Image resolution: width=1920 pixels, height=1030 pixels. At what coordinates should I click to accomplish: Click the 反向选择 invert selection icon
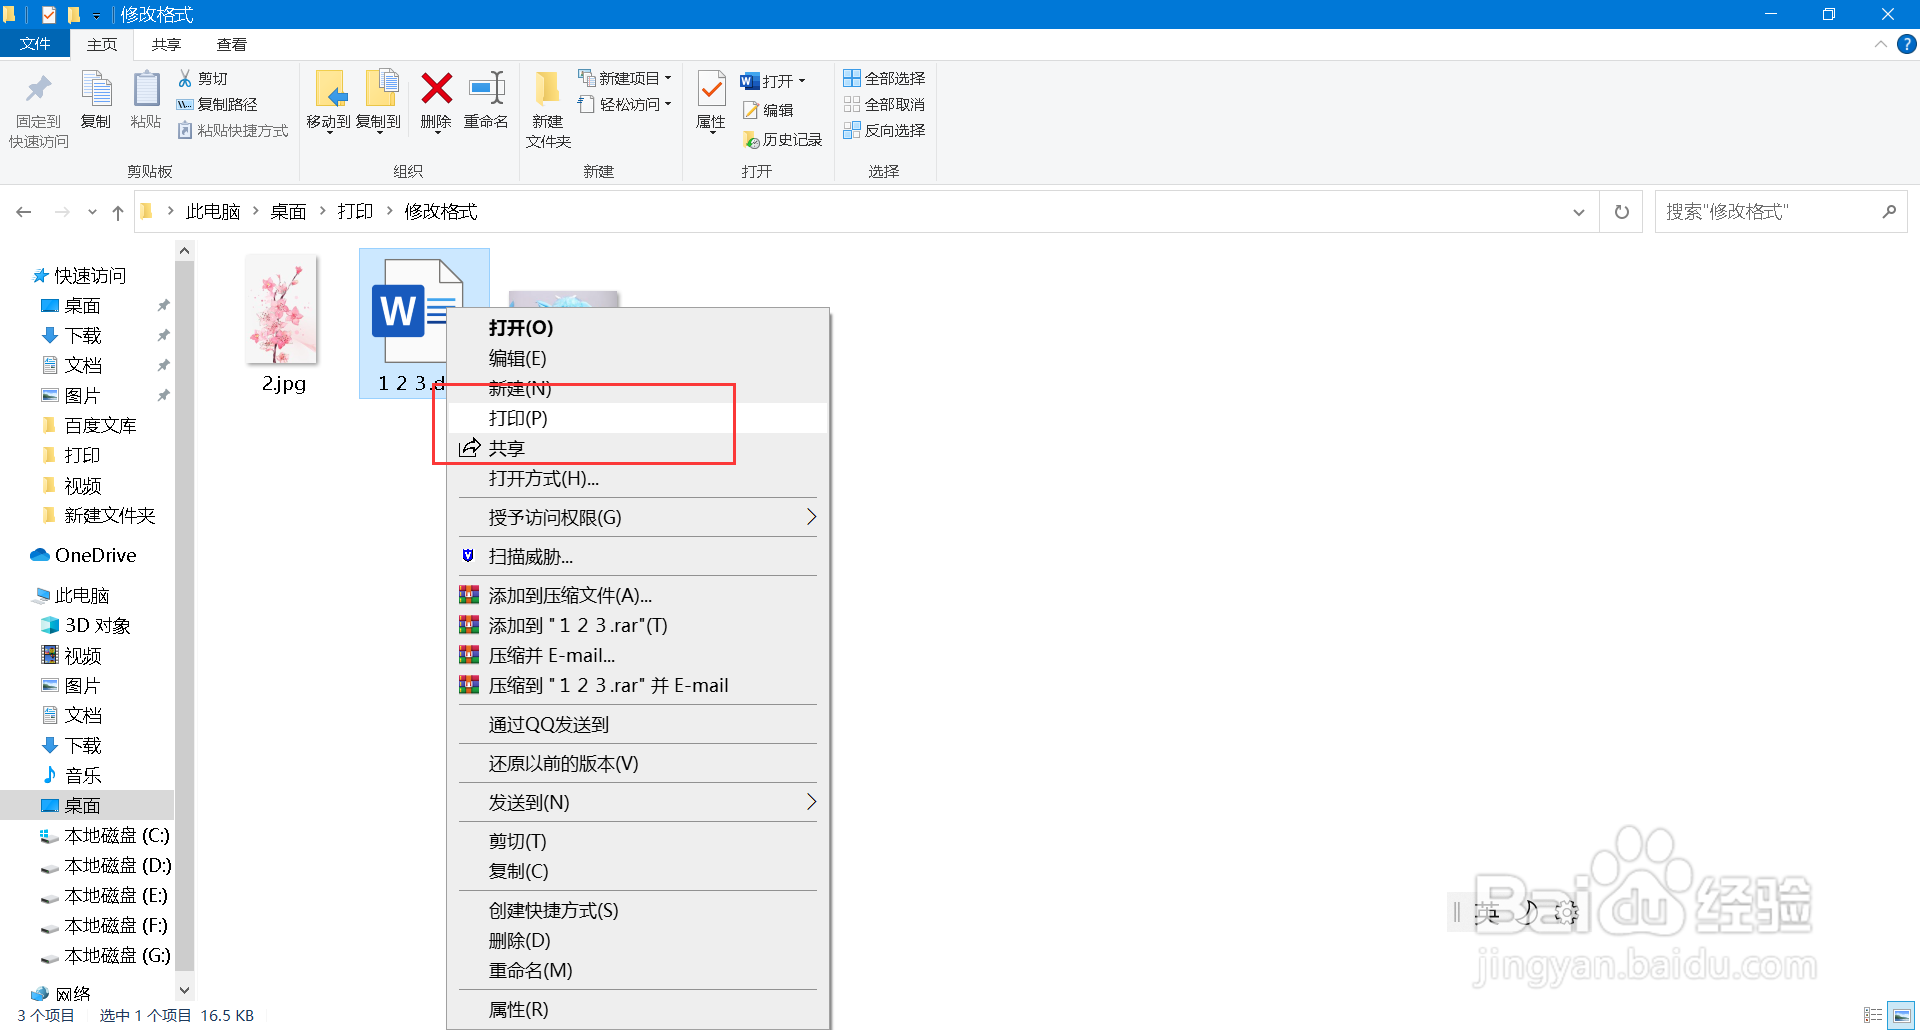coord(854,130)
